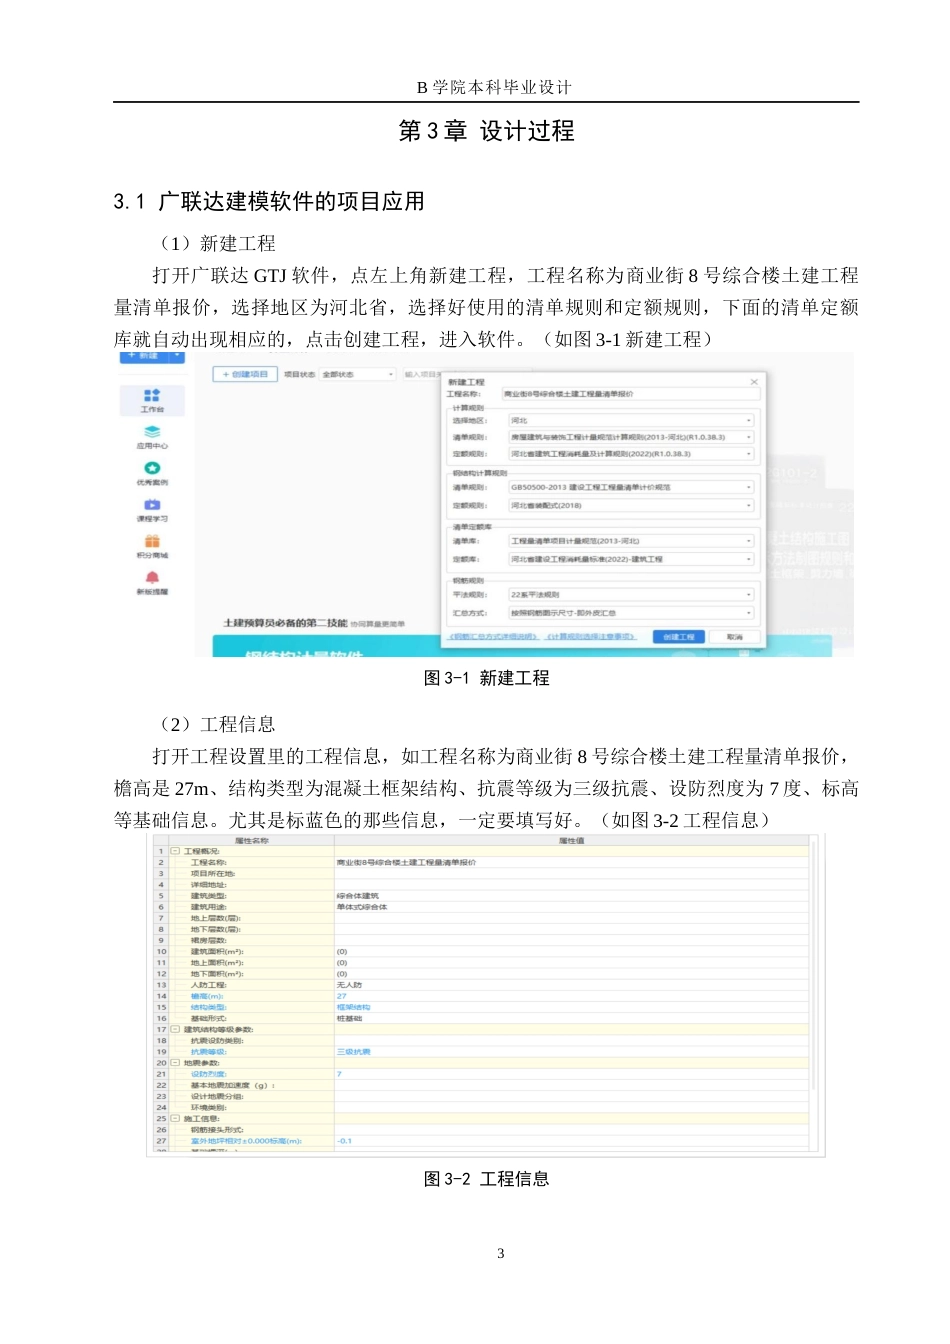Open the 应用中心 app center icon
The image size is (950, 1344).
(x=152, y=436)
